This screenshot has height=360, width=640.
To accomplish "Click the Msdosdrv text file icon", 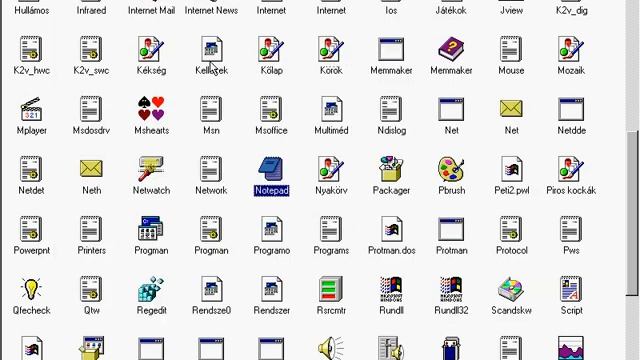I will pos(91,109).
